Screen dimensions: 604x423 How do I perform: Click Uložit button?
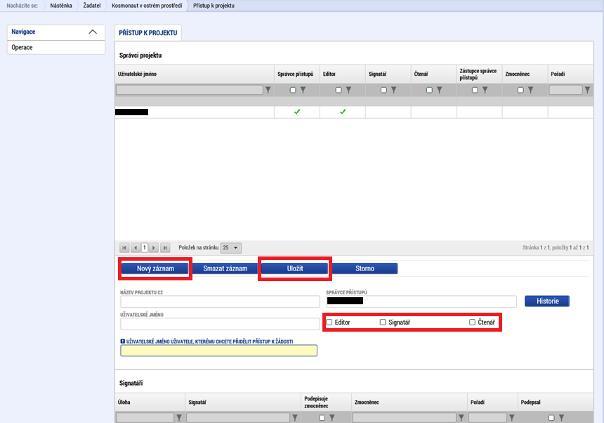click(x=295, y=269)
